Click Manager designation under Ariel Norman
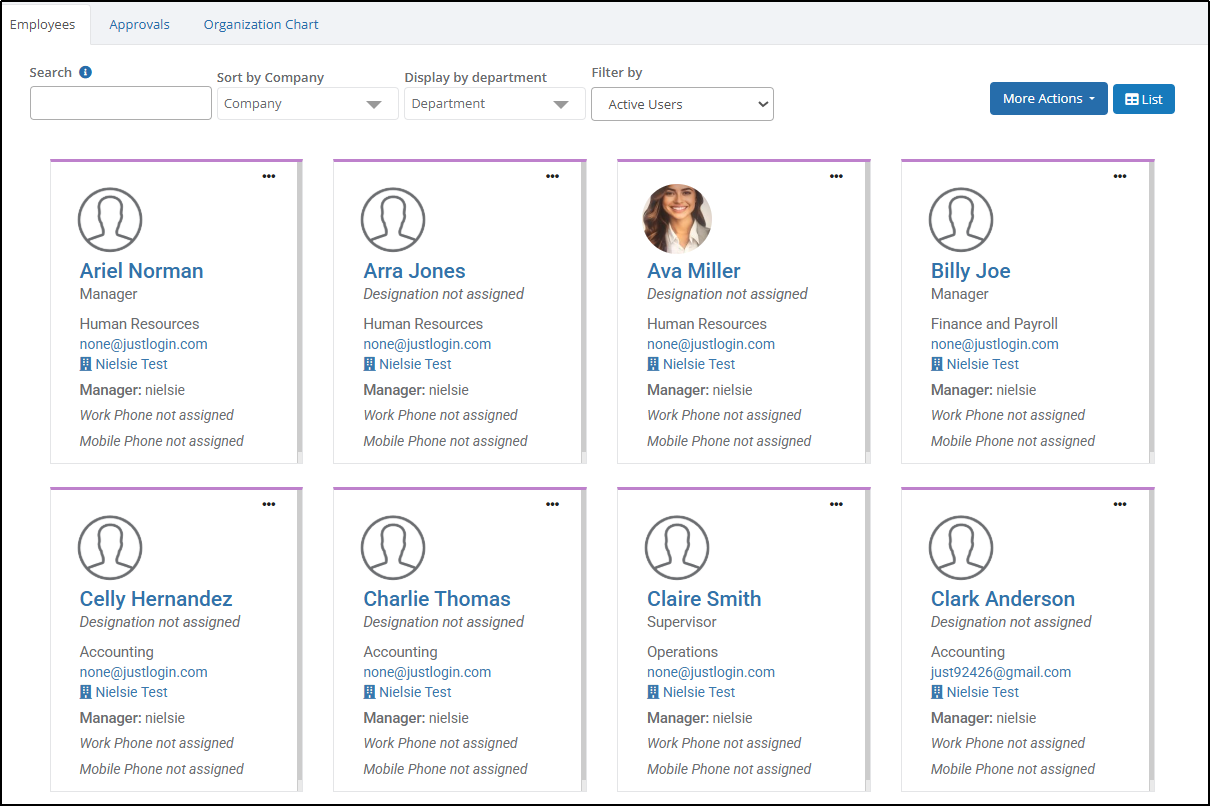1211x807 pixels. (x=109, y=294)
